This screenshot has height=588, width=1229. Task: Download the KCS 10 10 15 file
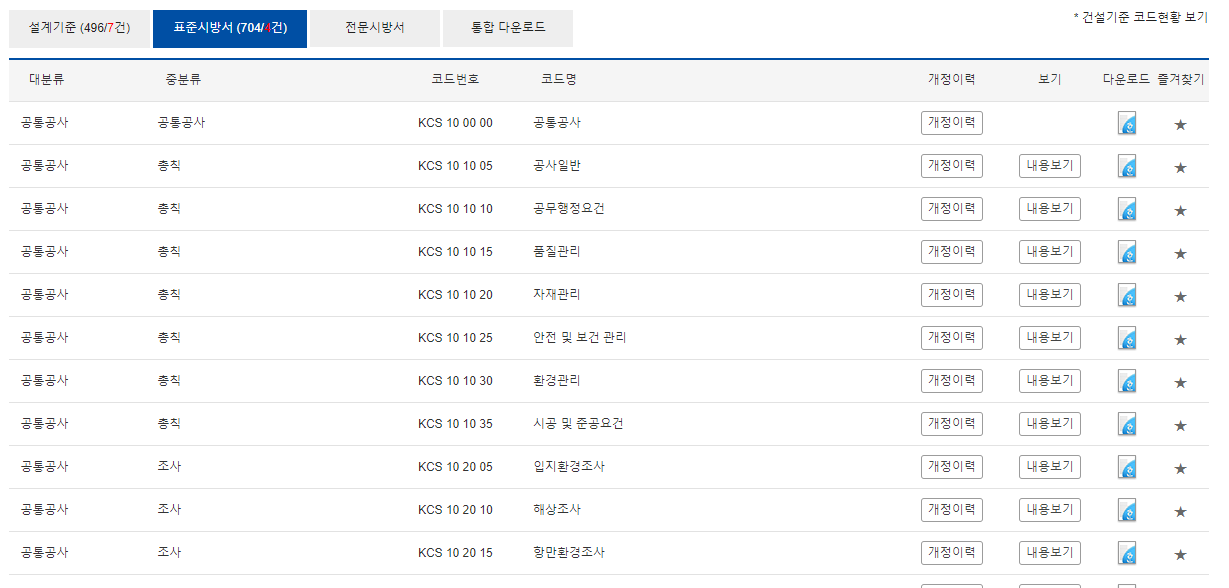[x=1127, y=252]
